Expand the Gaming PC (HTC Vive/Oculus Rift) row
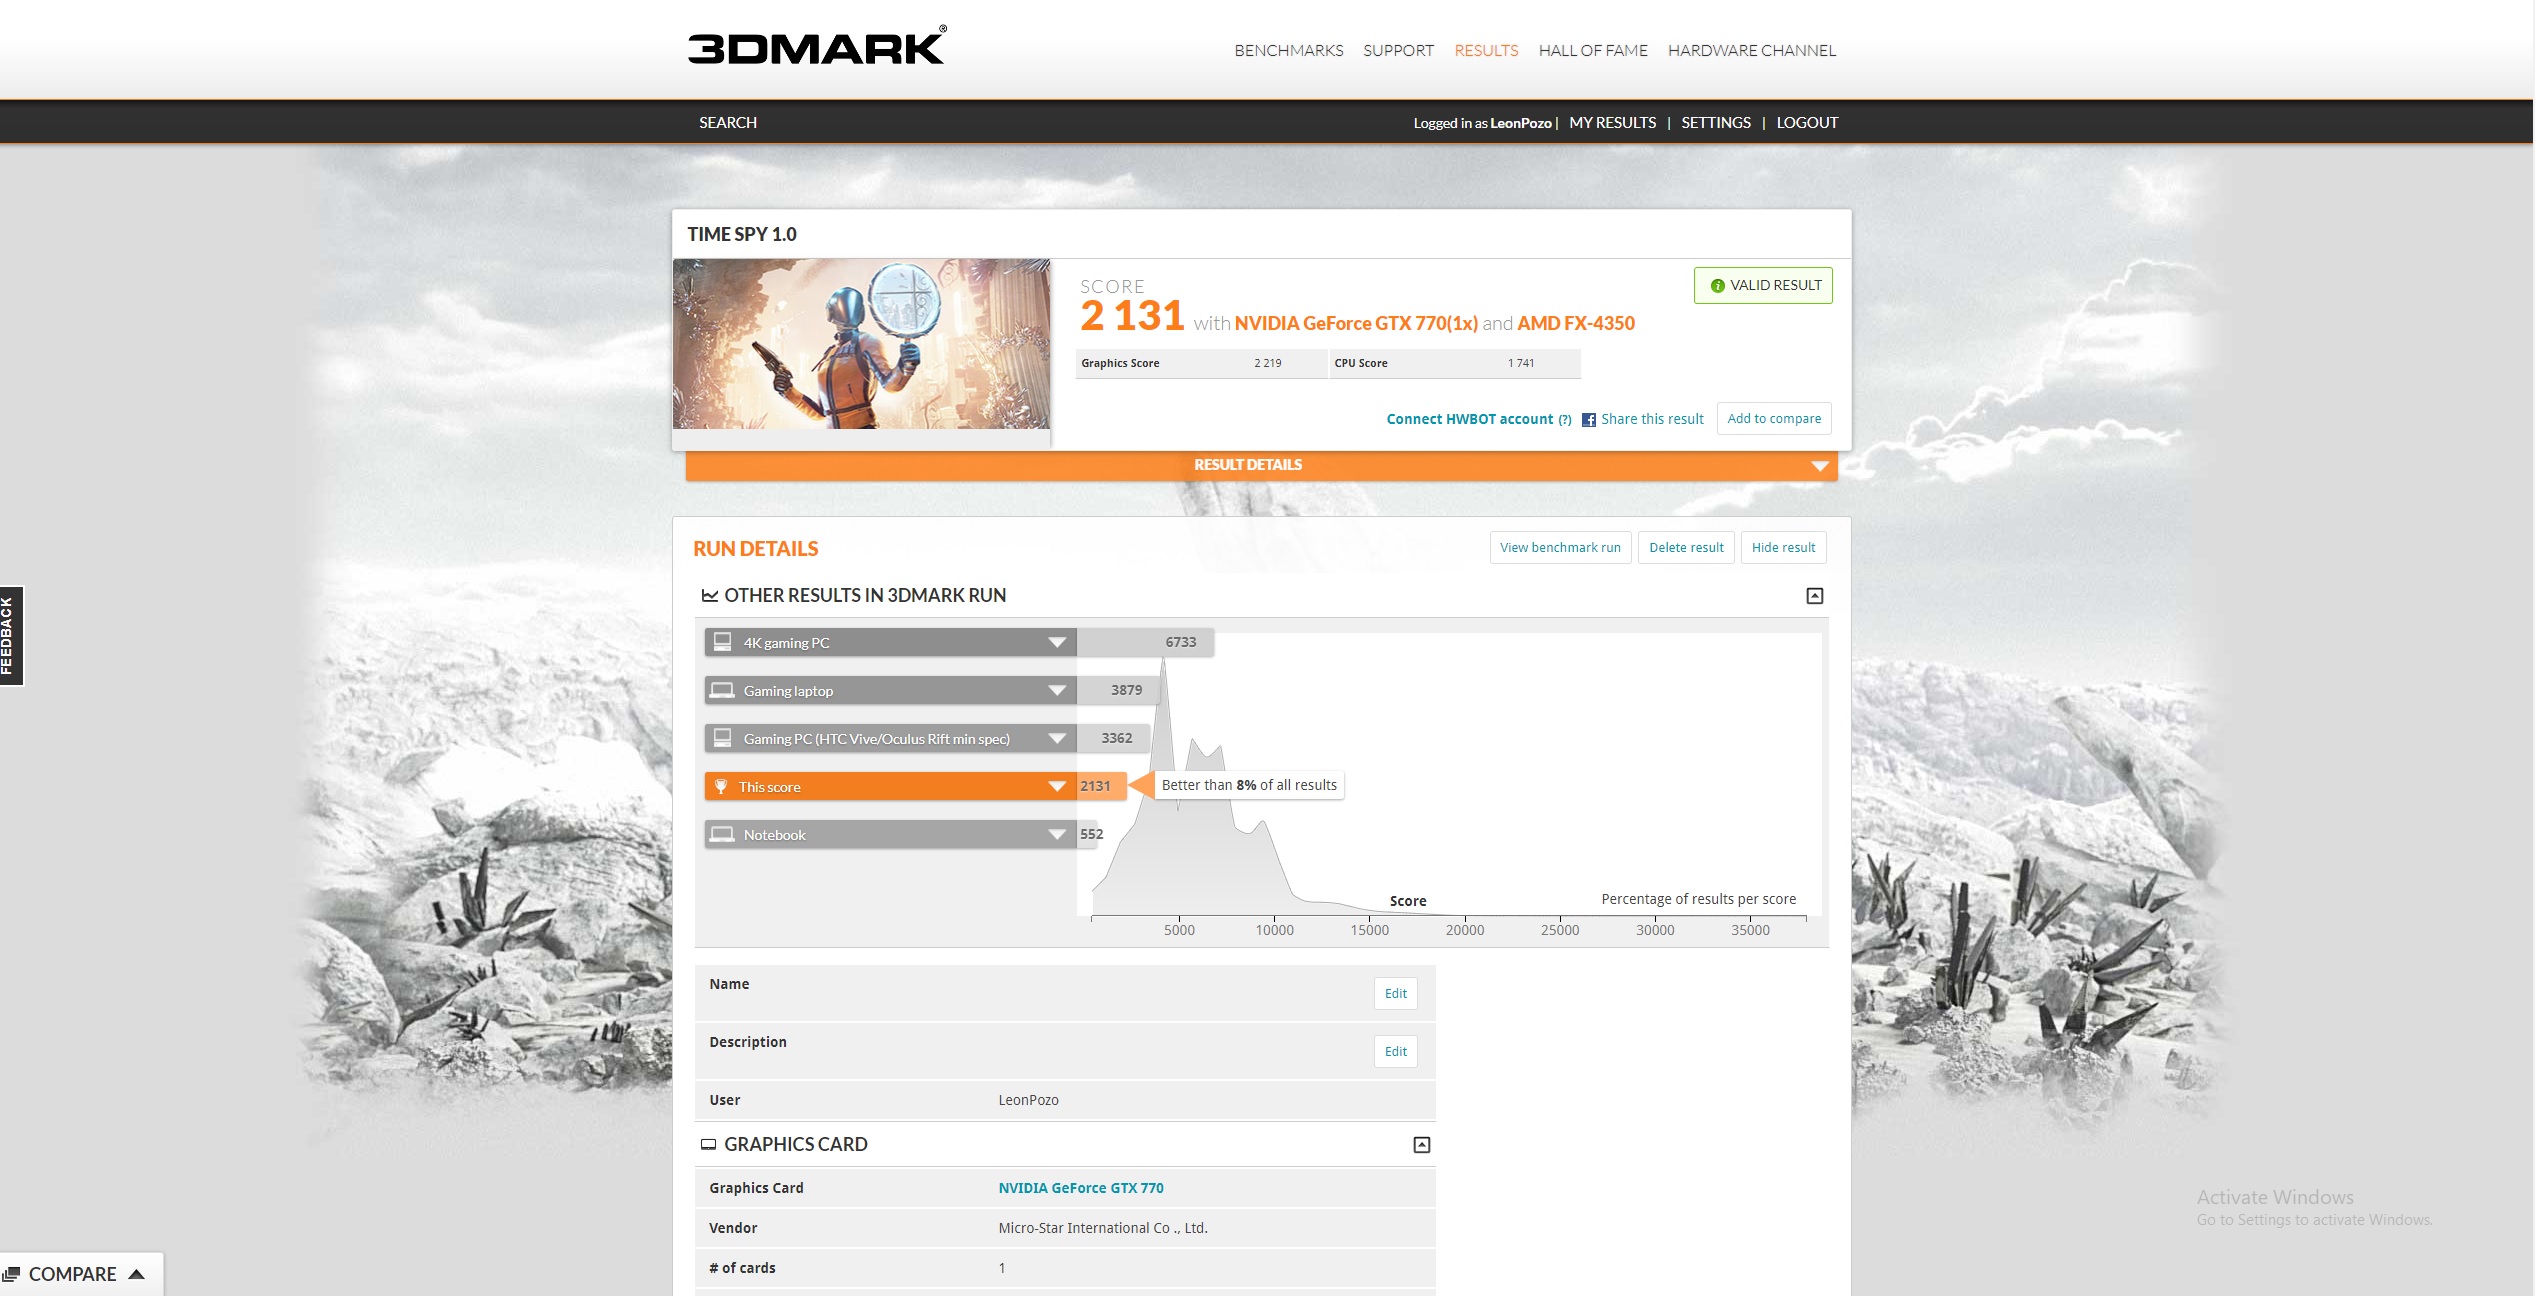This screenshot has height=1296, width=2535. [x=1056, y=739]
